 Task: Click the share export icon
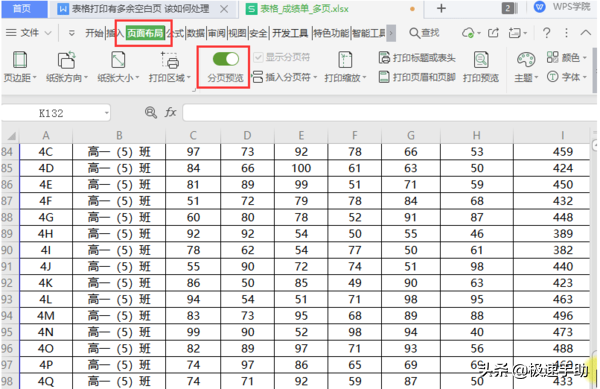tap(493, 33)
